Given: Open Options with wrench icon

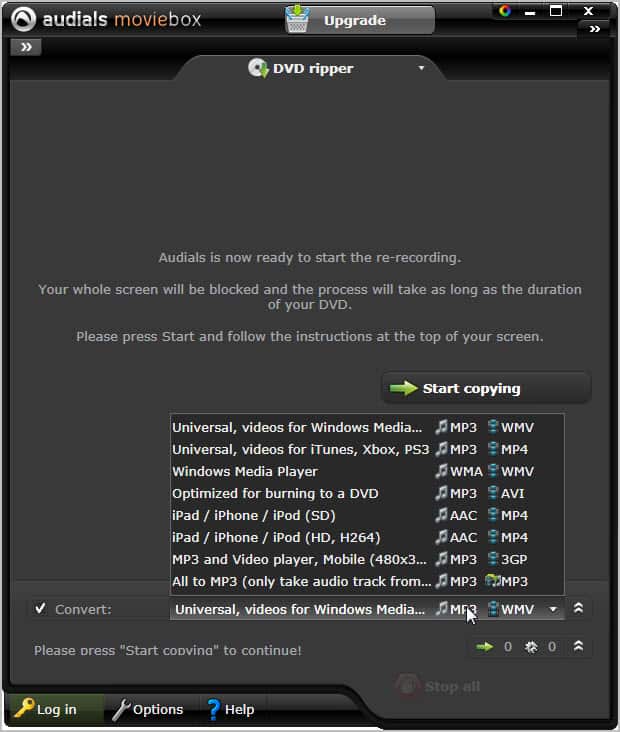Looking at the screenshot, I should point(150,709).
